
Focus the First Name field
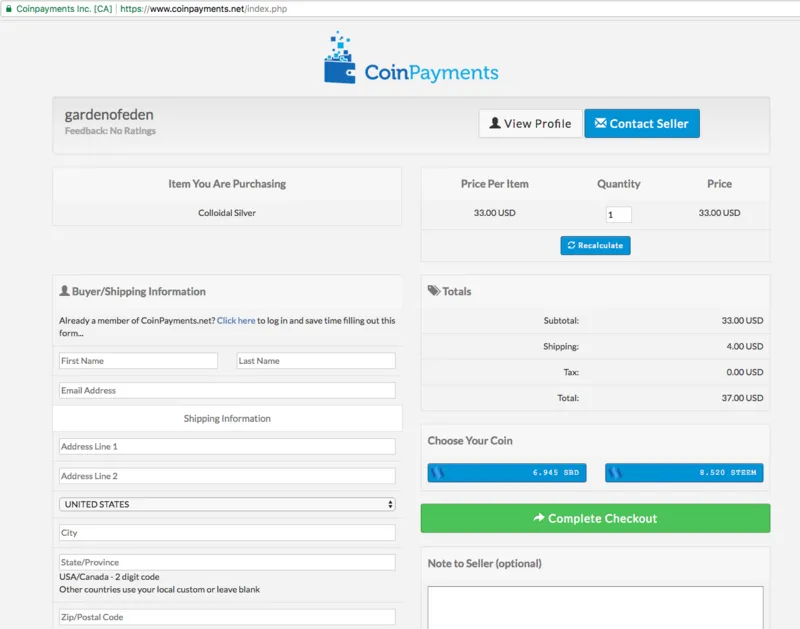coord(138,361)
